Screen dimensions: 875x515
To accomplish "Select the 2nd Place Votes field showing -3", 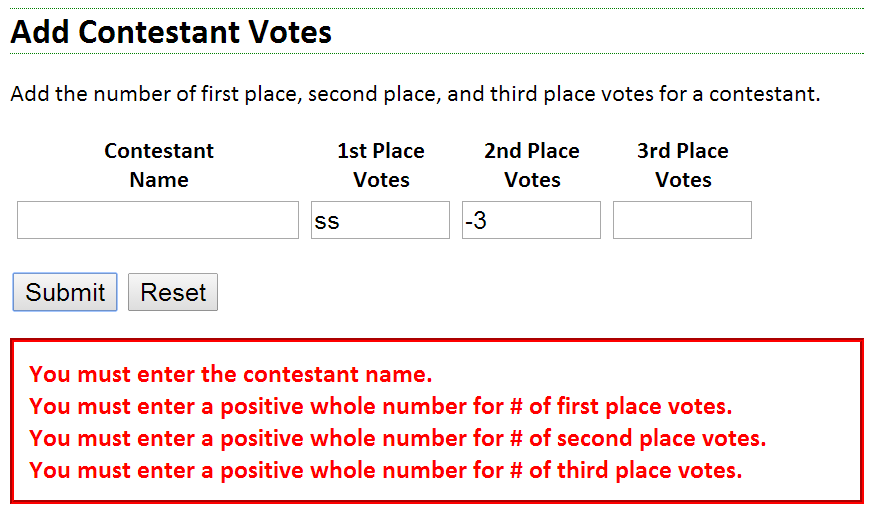I will click(531, 220).
